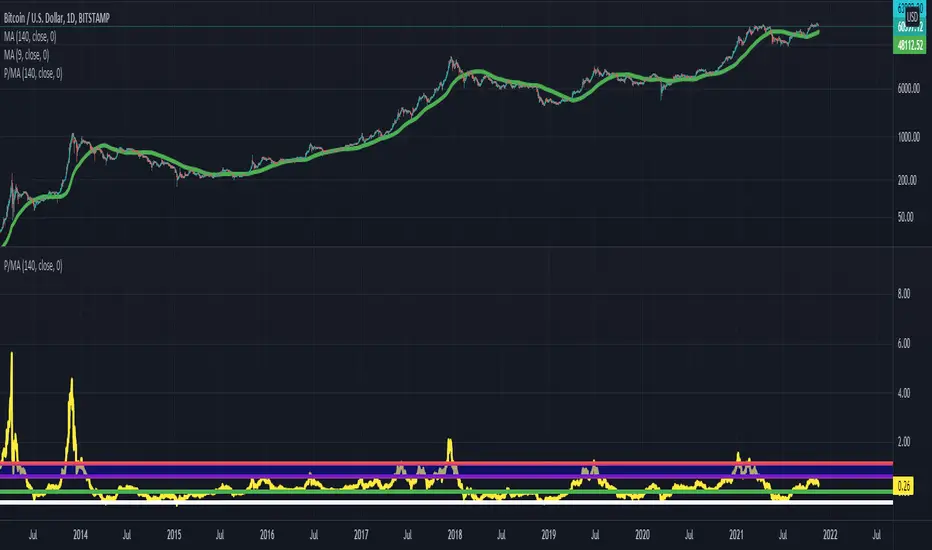The image size is (932, 550).
Task: Click the 2016 label on time axis
Action: click(x=267, y=535)
